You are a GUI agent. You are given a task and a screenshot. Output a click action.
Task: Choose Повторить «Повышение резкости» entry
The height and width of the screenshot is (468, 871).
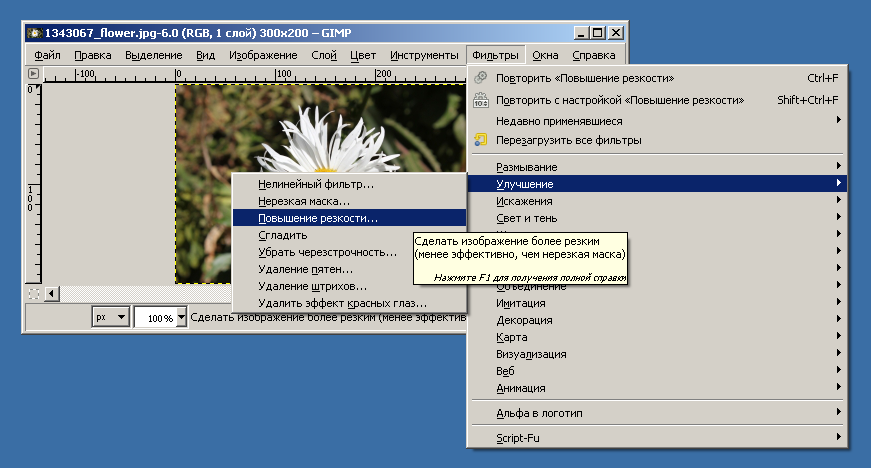pyautogui.click(x=657, y=78)
